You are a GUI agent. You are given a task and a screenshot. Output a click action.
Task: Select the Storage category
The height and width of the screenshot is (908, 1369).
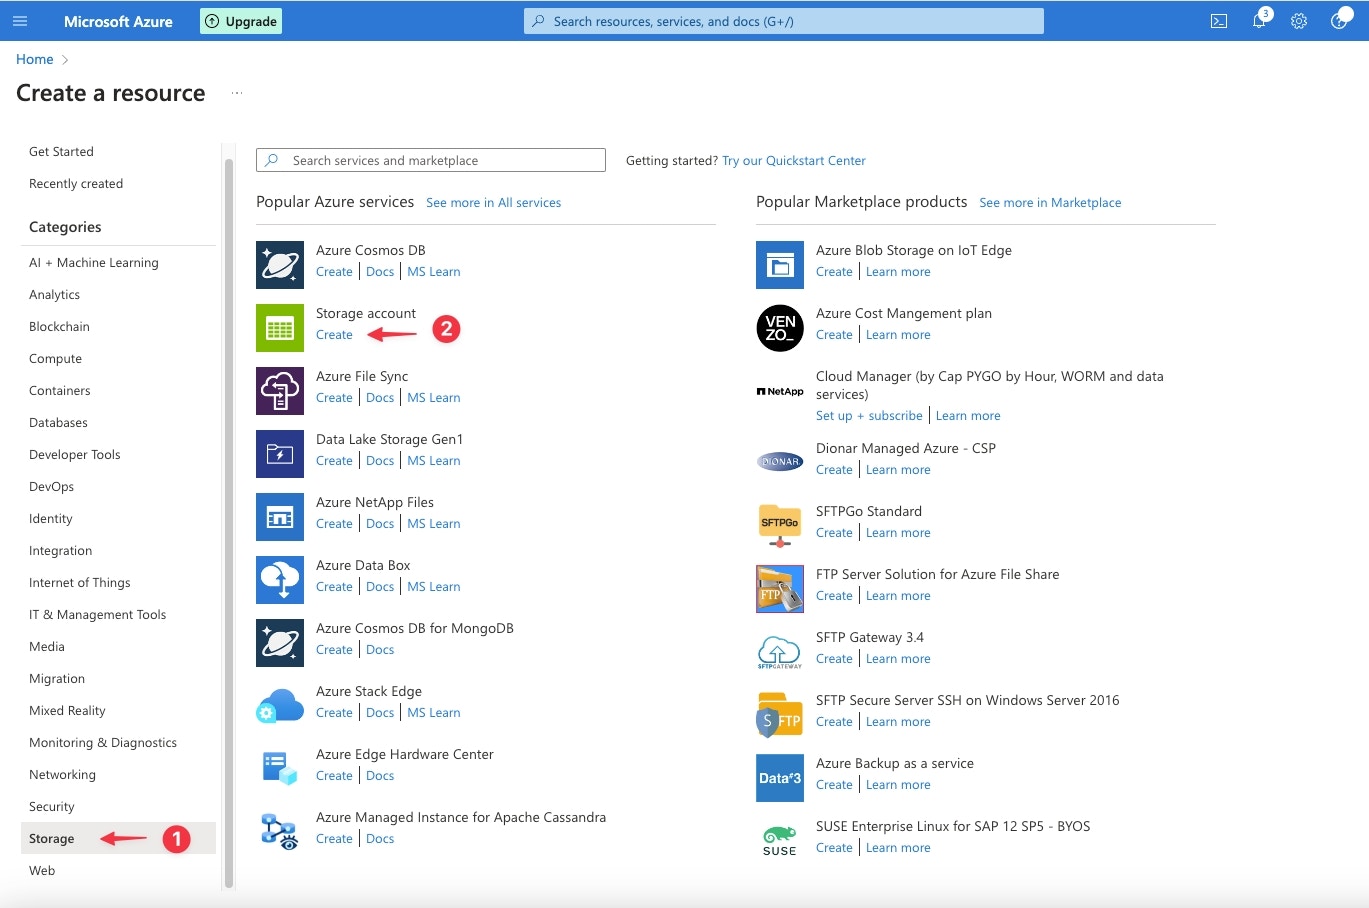118,838
